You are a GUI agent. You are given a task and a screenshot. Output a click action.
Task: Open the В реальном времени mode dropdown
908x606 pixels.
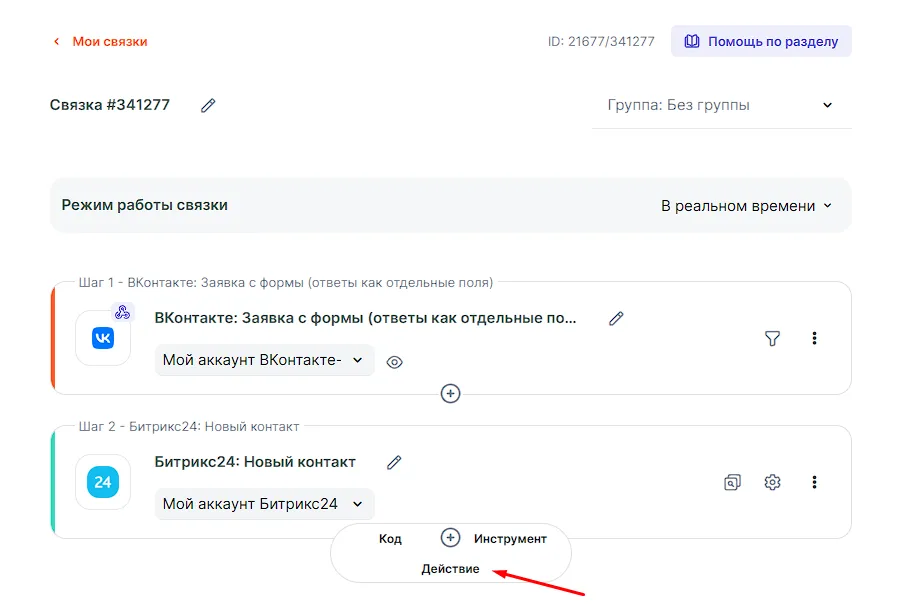pos(746,206)
